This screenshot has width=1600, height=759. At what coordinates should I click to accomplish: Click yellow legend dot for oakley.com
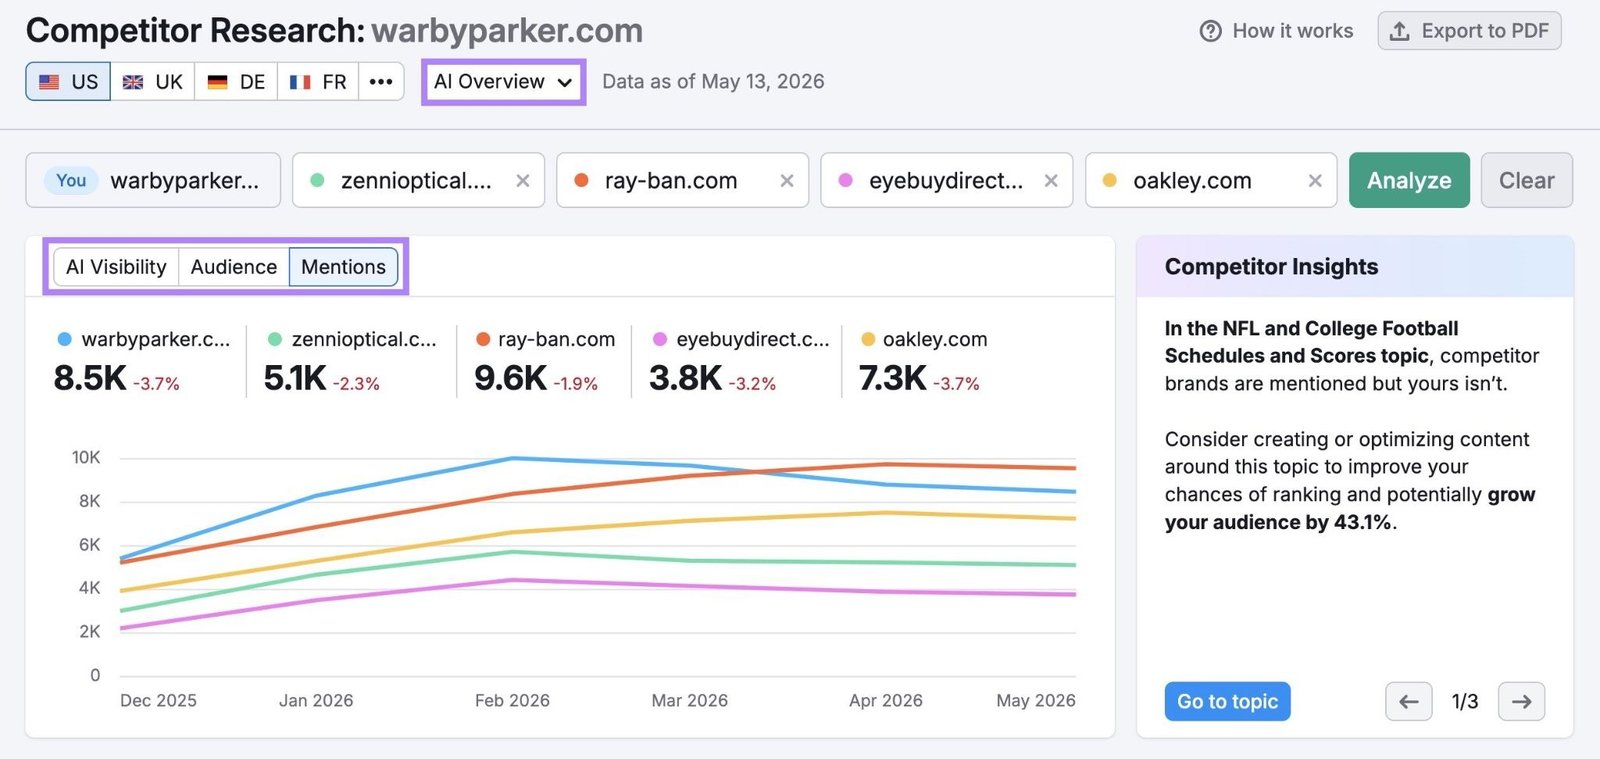(868, 339)
